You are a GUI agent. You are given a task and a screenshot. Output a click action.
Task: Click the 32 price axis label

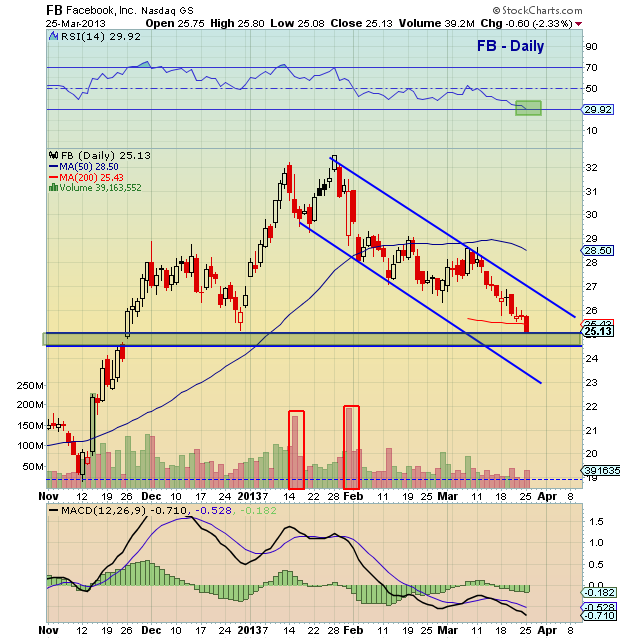(591, 167)
